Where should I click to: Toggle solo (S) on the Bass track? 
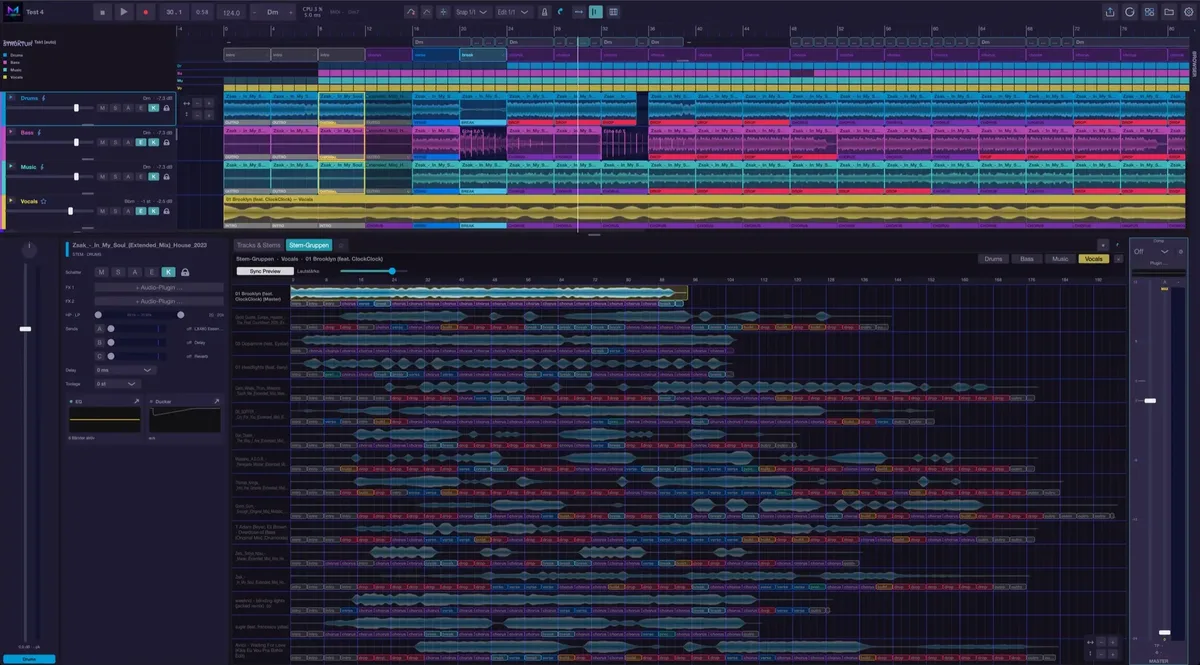click(115, 143)
